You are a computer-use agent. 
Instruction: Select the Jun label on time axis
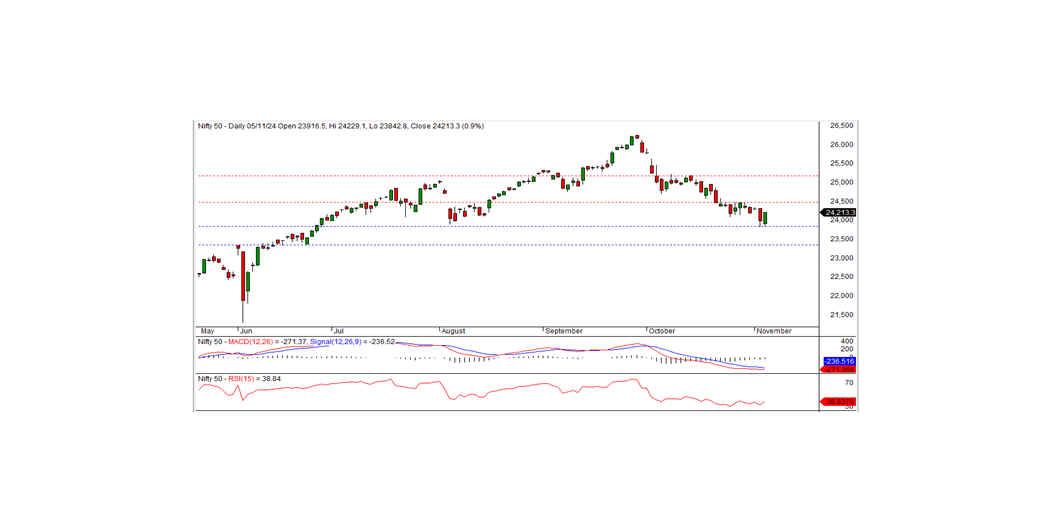click(x=246, y=331)
